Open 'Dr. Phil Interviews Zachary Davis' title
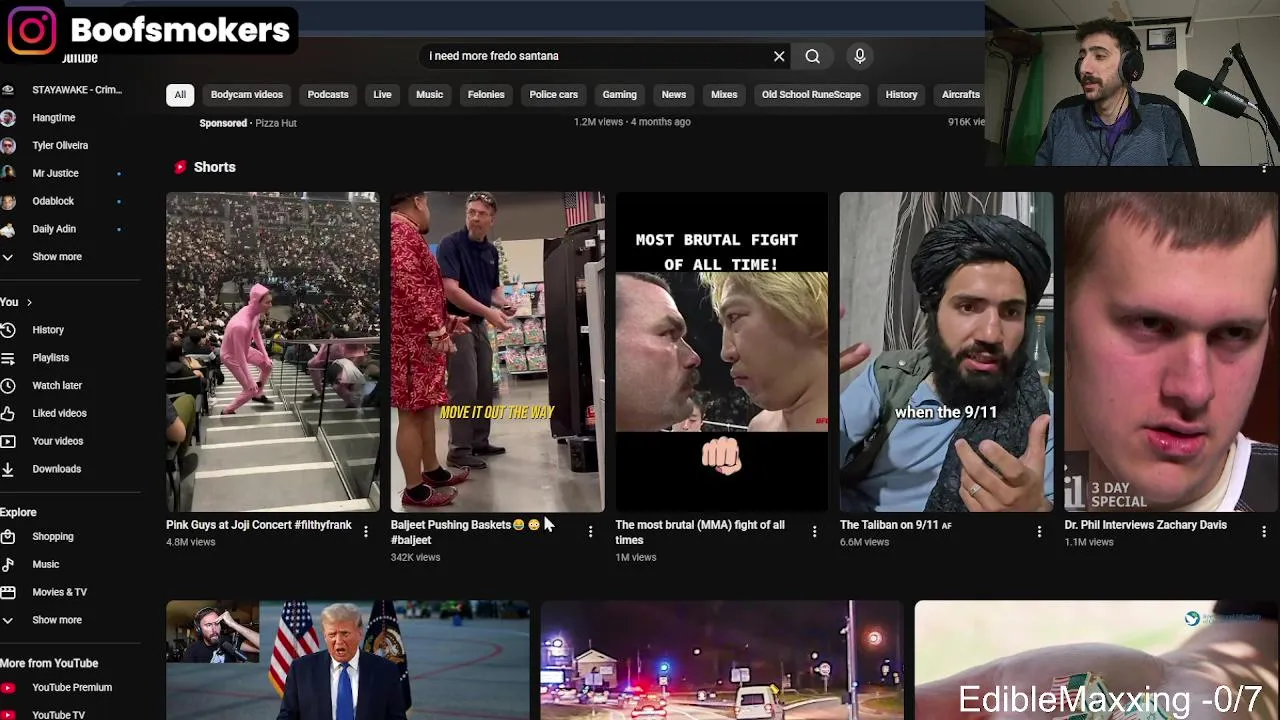Image resolution: width=1280 pixels, height=720 pixels. click(x=1145, y=525)
